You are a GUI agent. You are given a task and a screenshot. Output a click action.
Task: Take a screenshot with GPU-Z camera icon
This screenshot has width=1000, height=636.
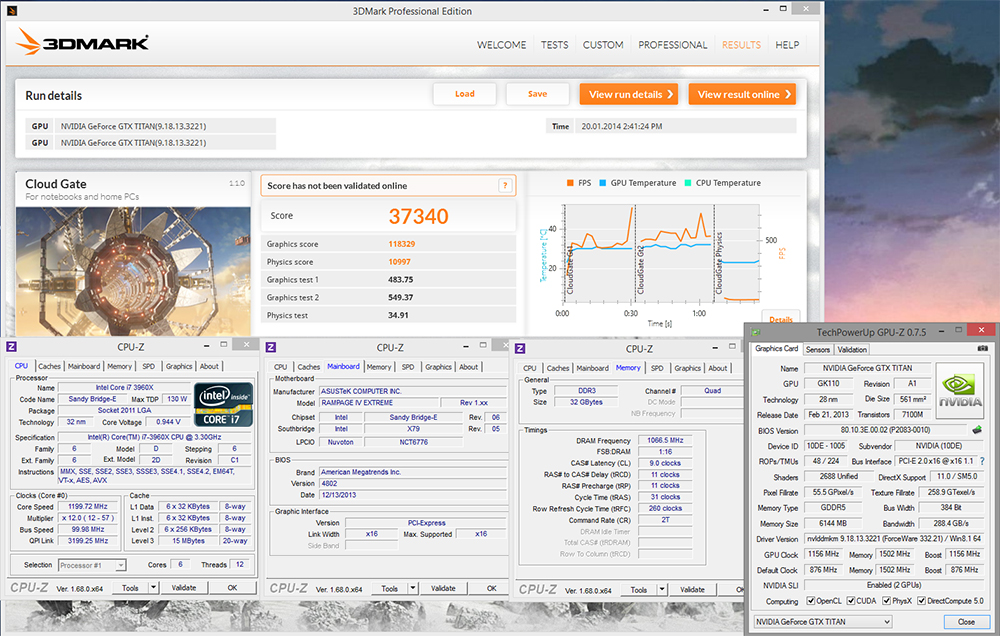click(x=982, y=348)
